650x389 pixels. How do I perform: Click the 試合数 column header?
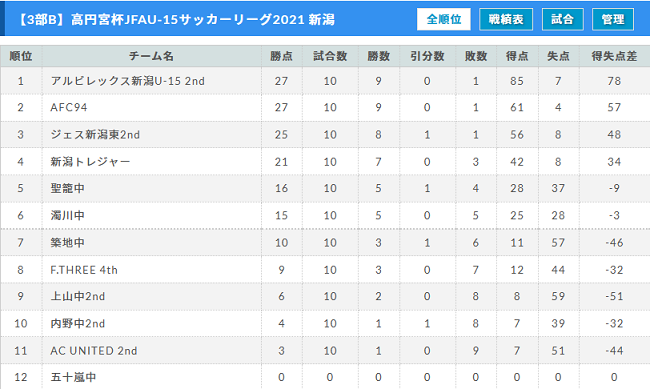coord(330,56)
